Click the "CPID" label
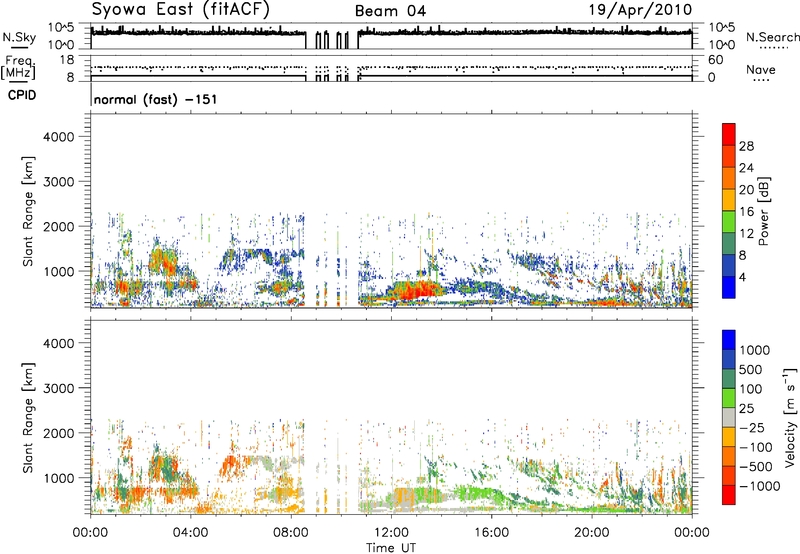Image resolution: width=800 pixels, height=554 pixels. click(22, 95)
